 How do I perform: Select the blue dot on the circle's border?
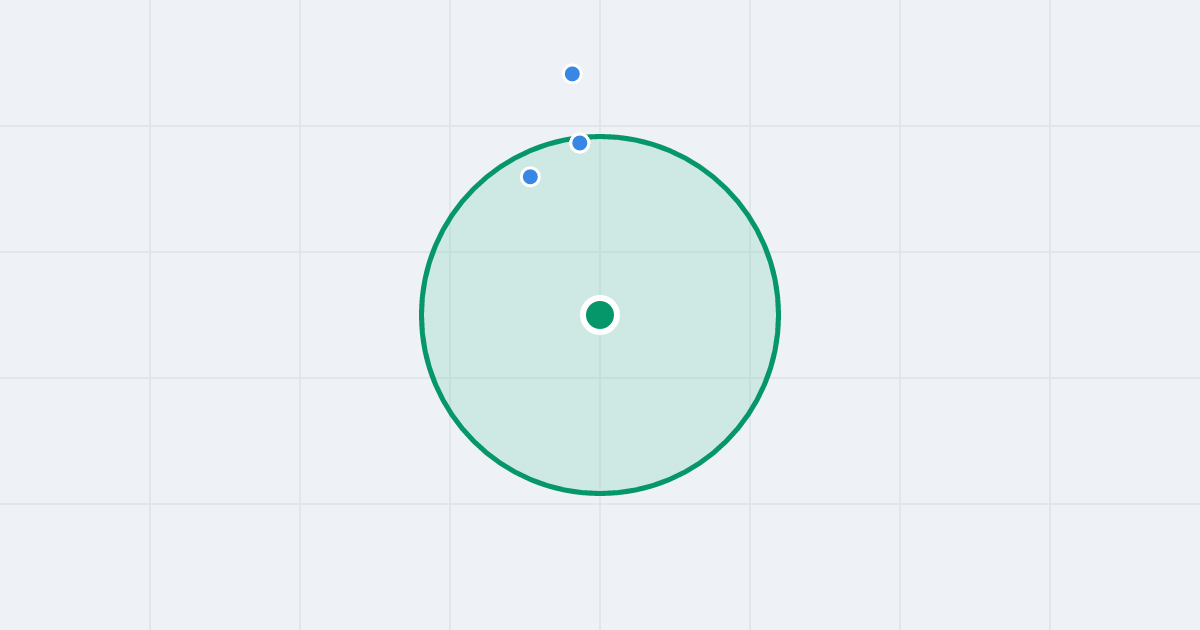pyautogui.click(x=580, y=143)
